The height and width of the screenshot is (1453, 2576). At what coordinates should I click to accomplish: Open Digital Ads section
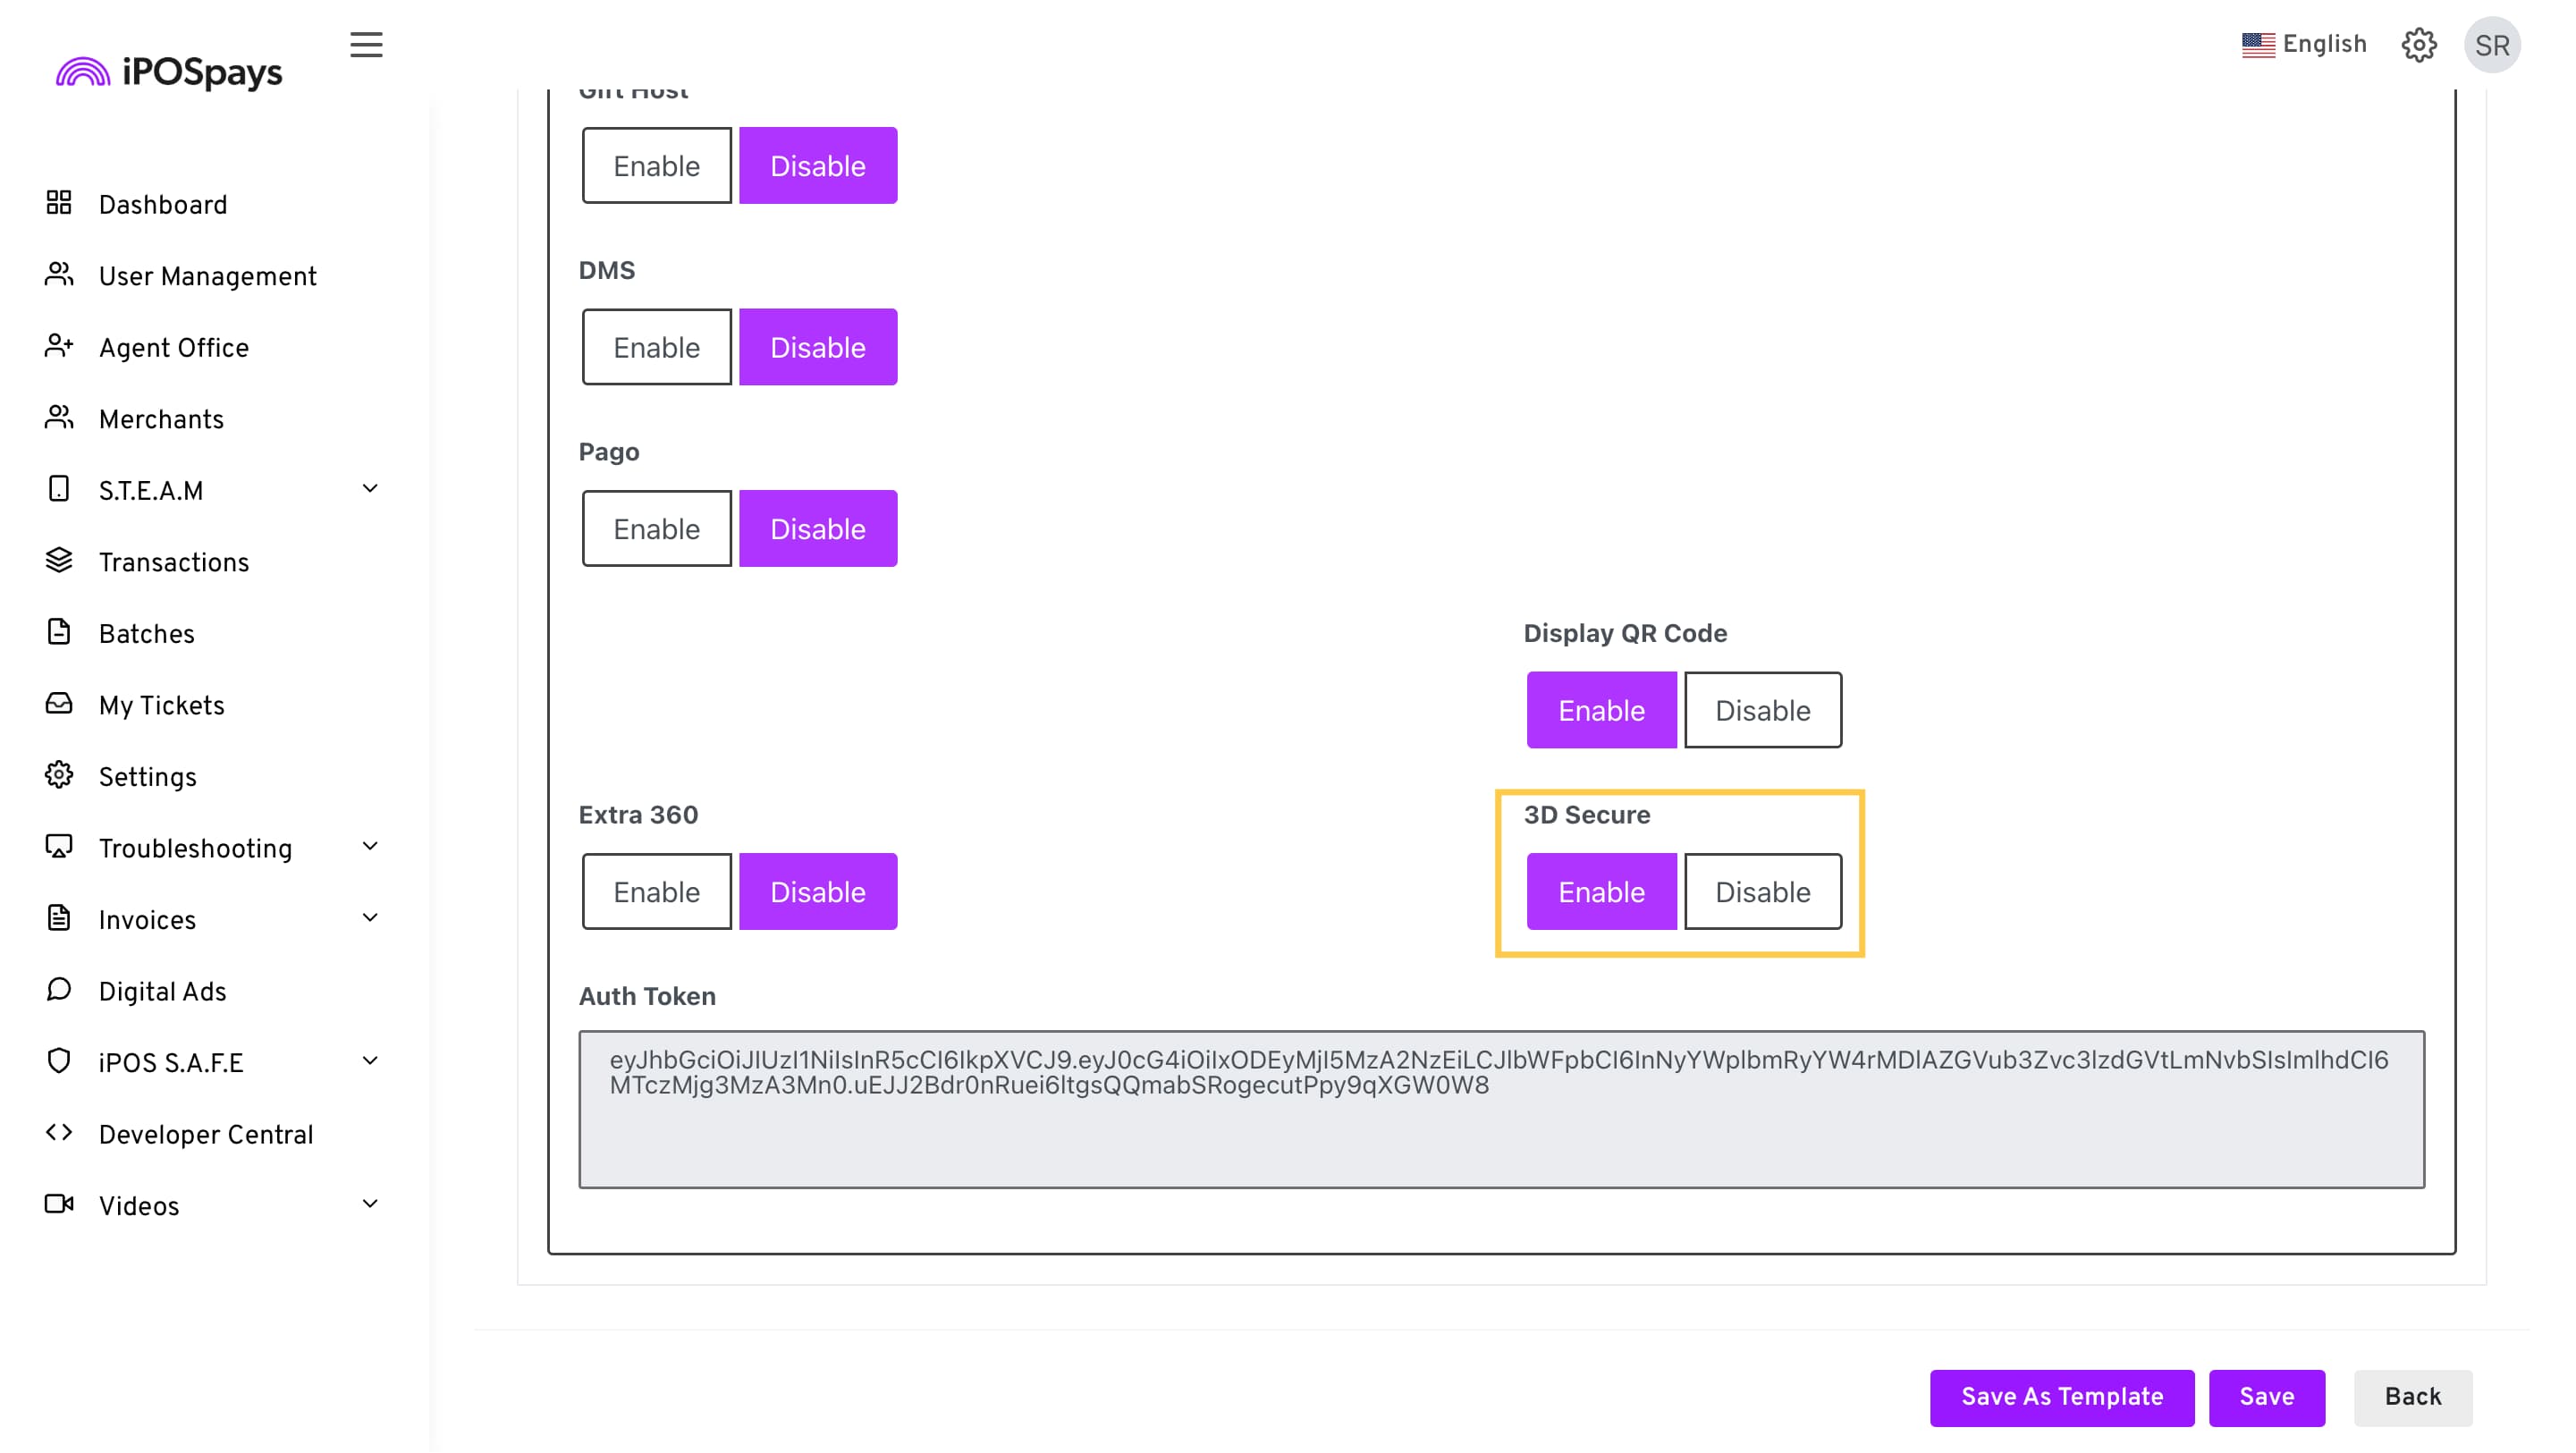point(163,992)
